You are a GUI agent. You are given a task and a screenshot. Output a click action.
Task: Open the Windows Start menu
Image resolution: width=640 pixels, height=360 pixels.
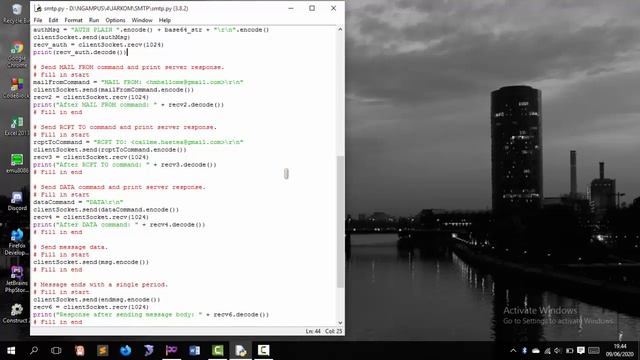(11, 350)
